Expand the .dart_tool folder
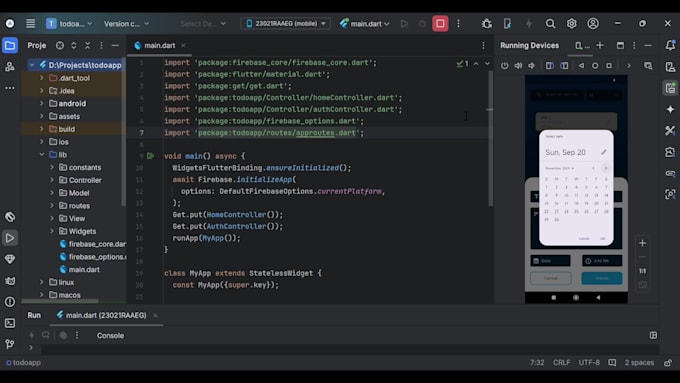Viewport: 680px width, 383px height. 42,78
